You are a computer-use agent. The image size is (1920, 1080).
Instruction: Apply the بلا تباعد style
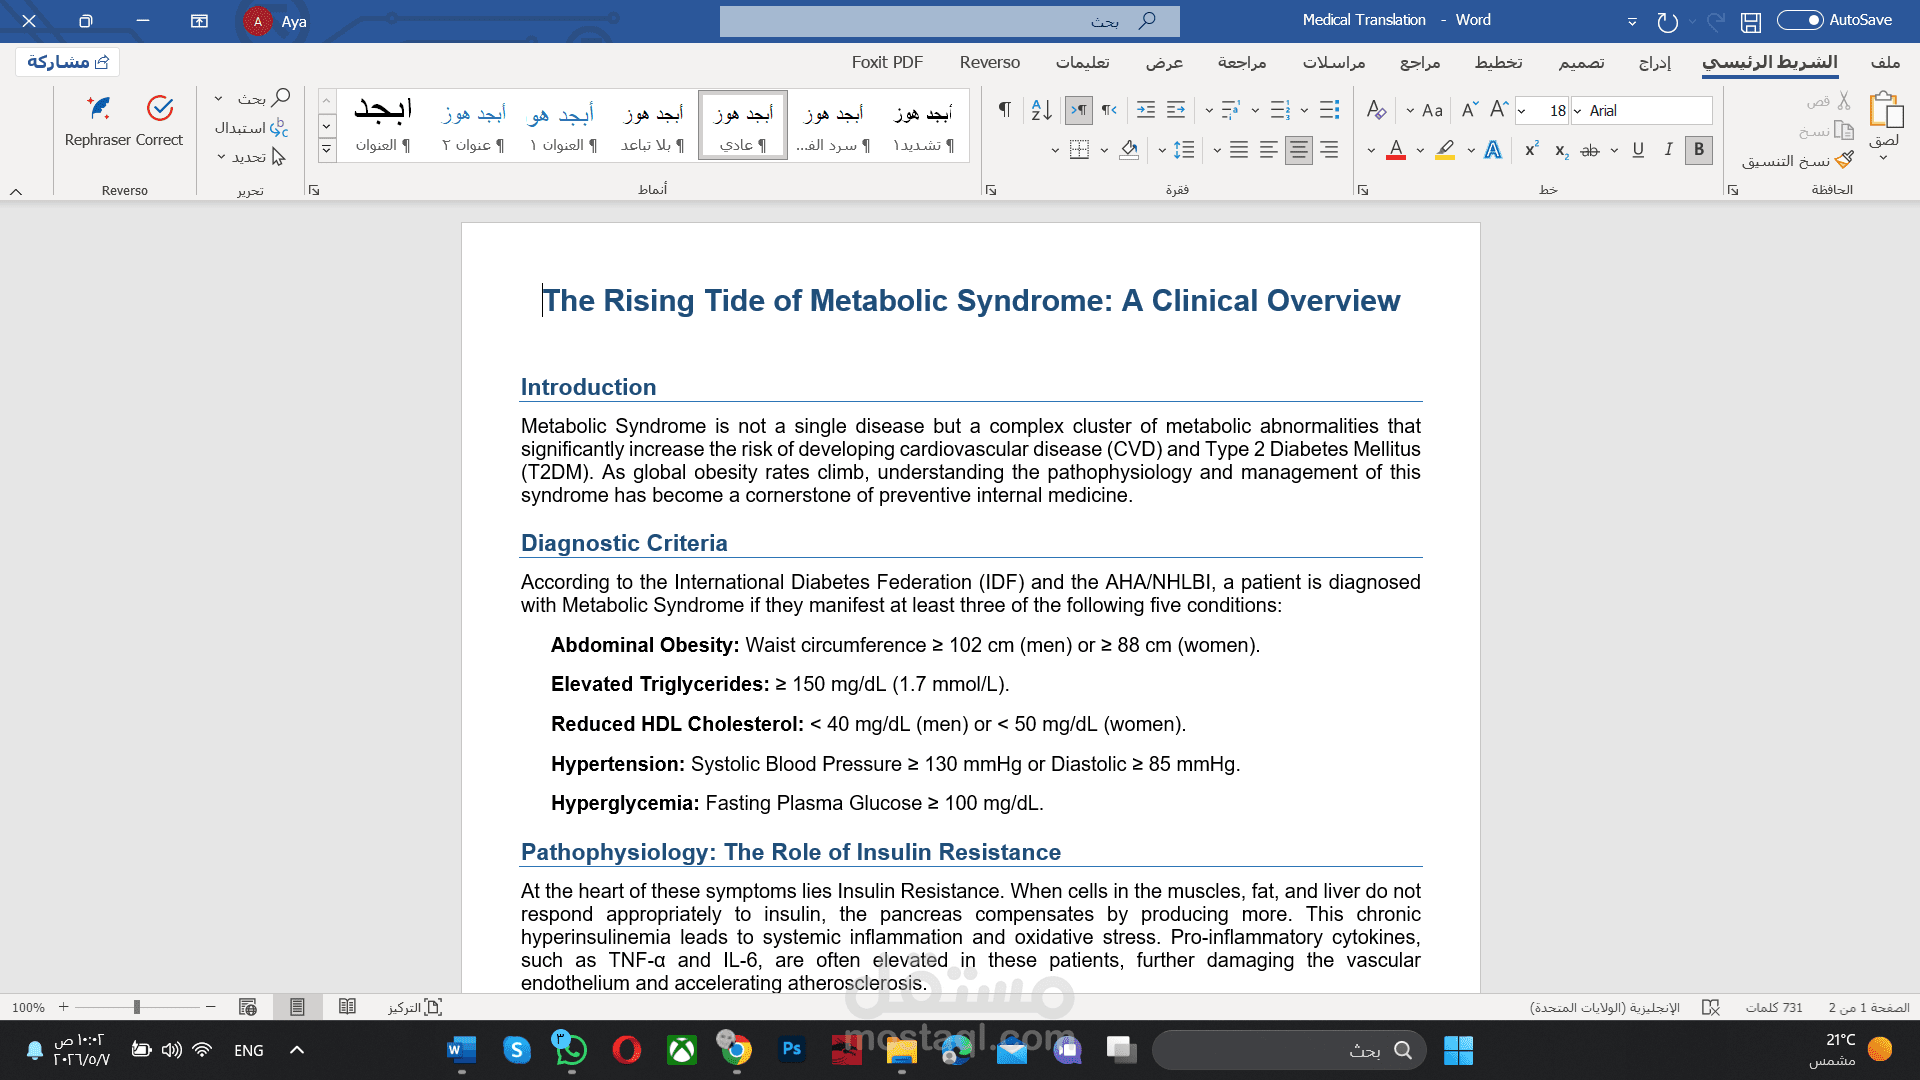click(653, 125)
